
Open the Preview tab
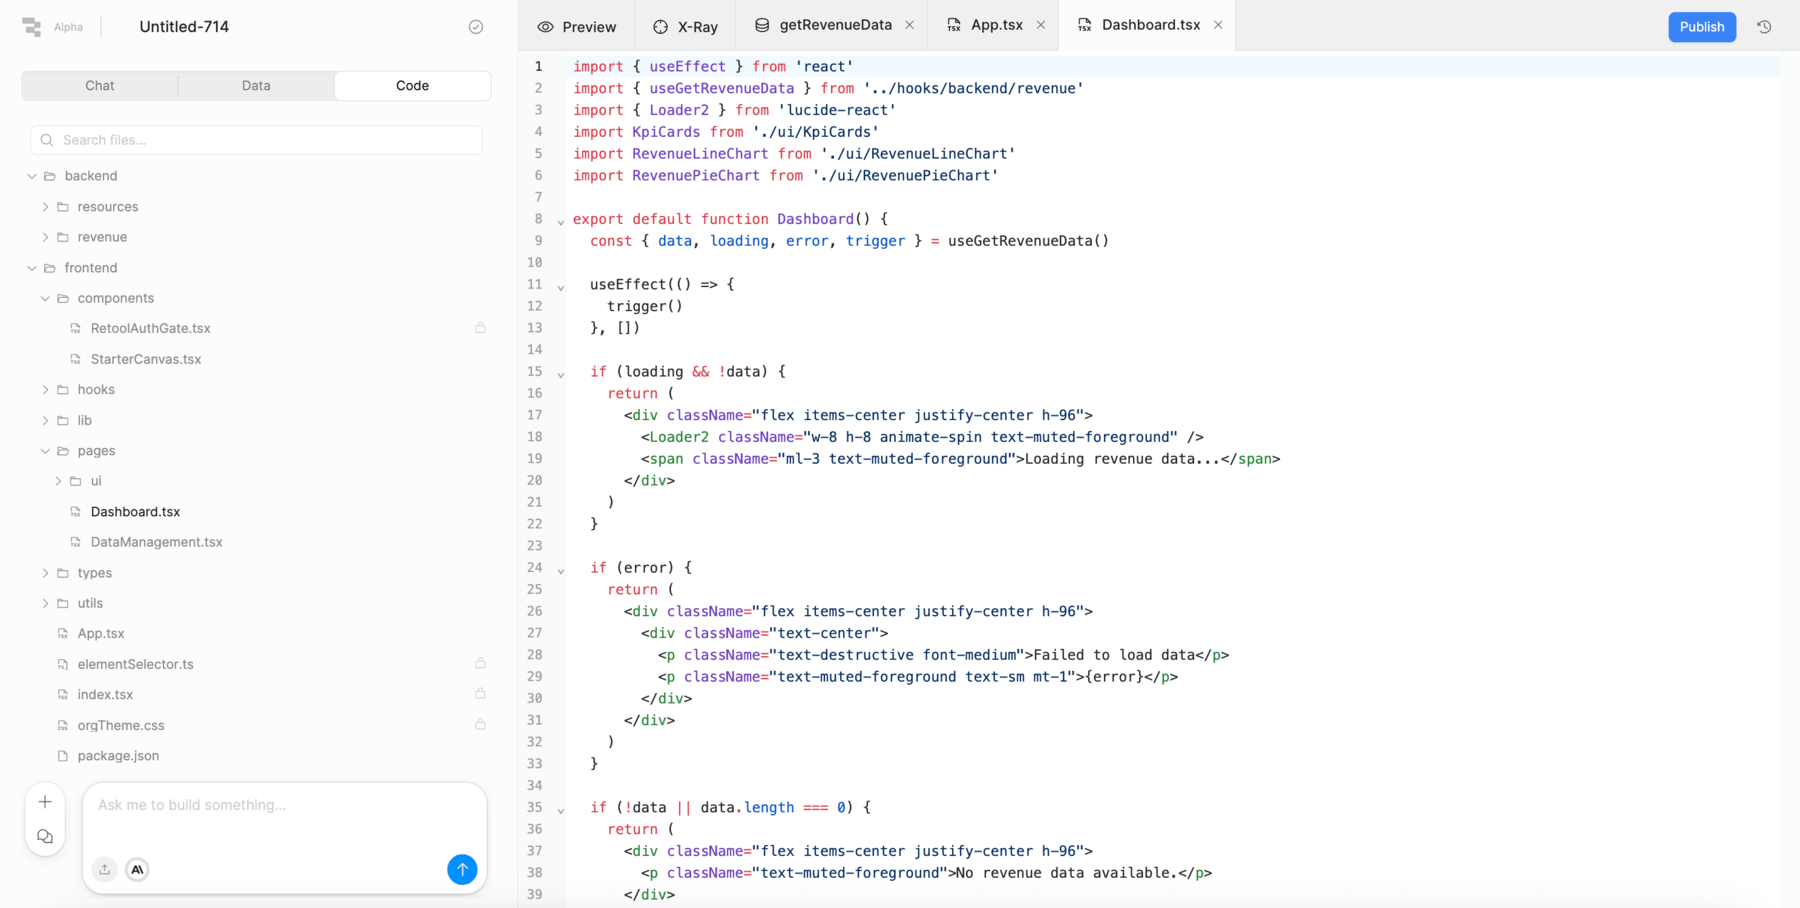click(577, 27)
